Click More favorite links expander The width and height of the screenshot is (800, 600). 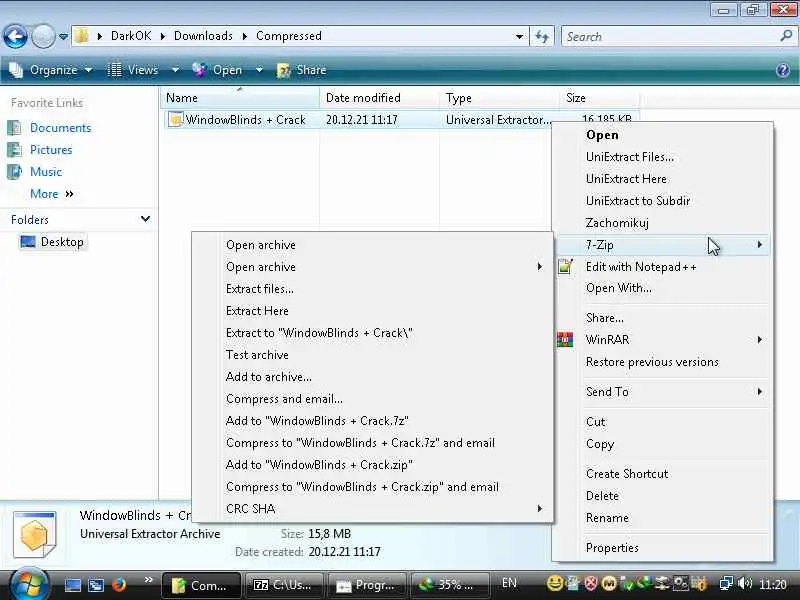click(x=52, y=193)
